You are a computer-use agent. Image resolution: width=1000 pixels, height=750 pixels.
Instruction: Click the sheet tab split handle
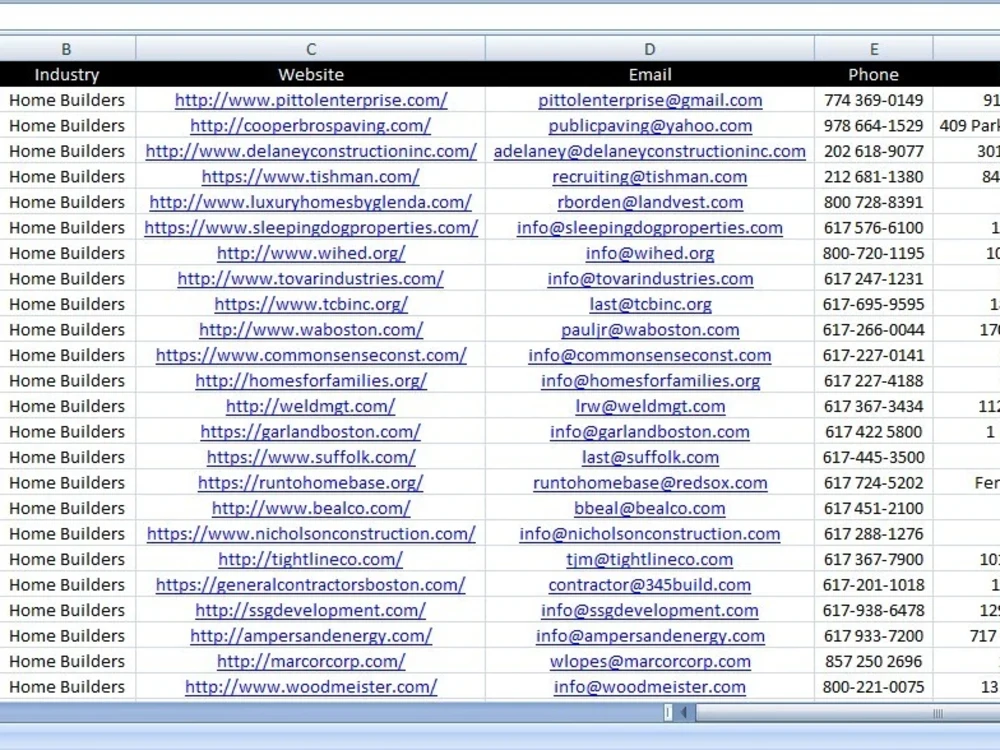[668, 712]
